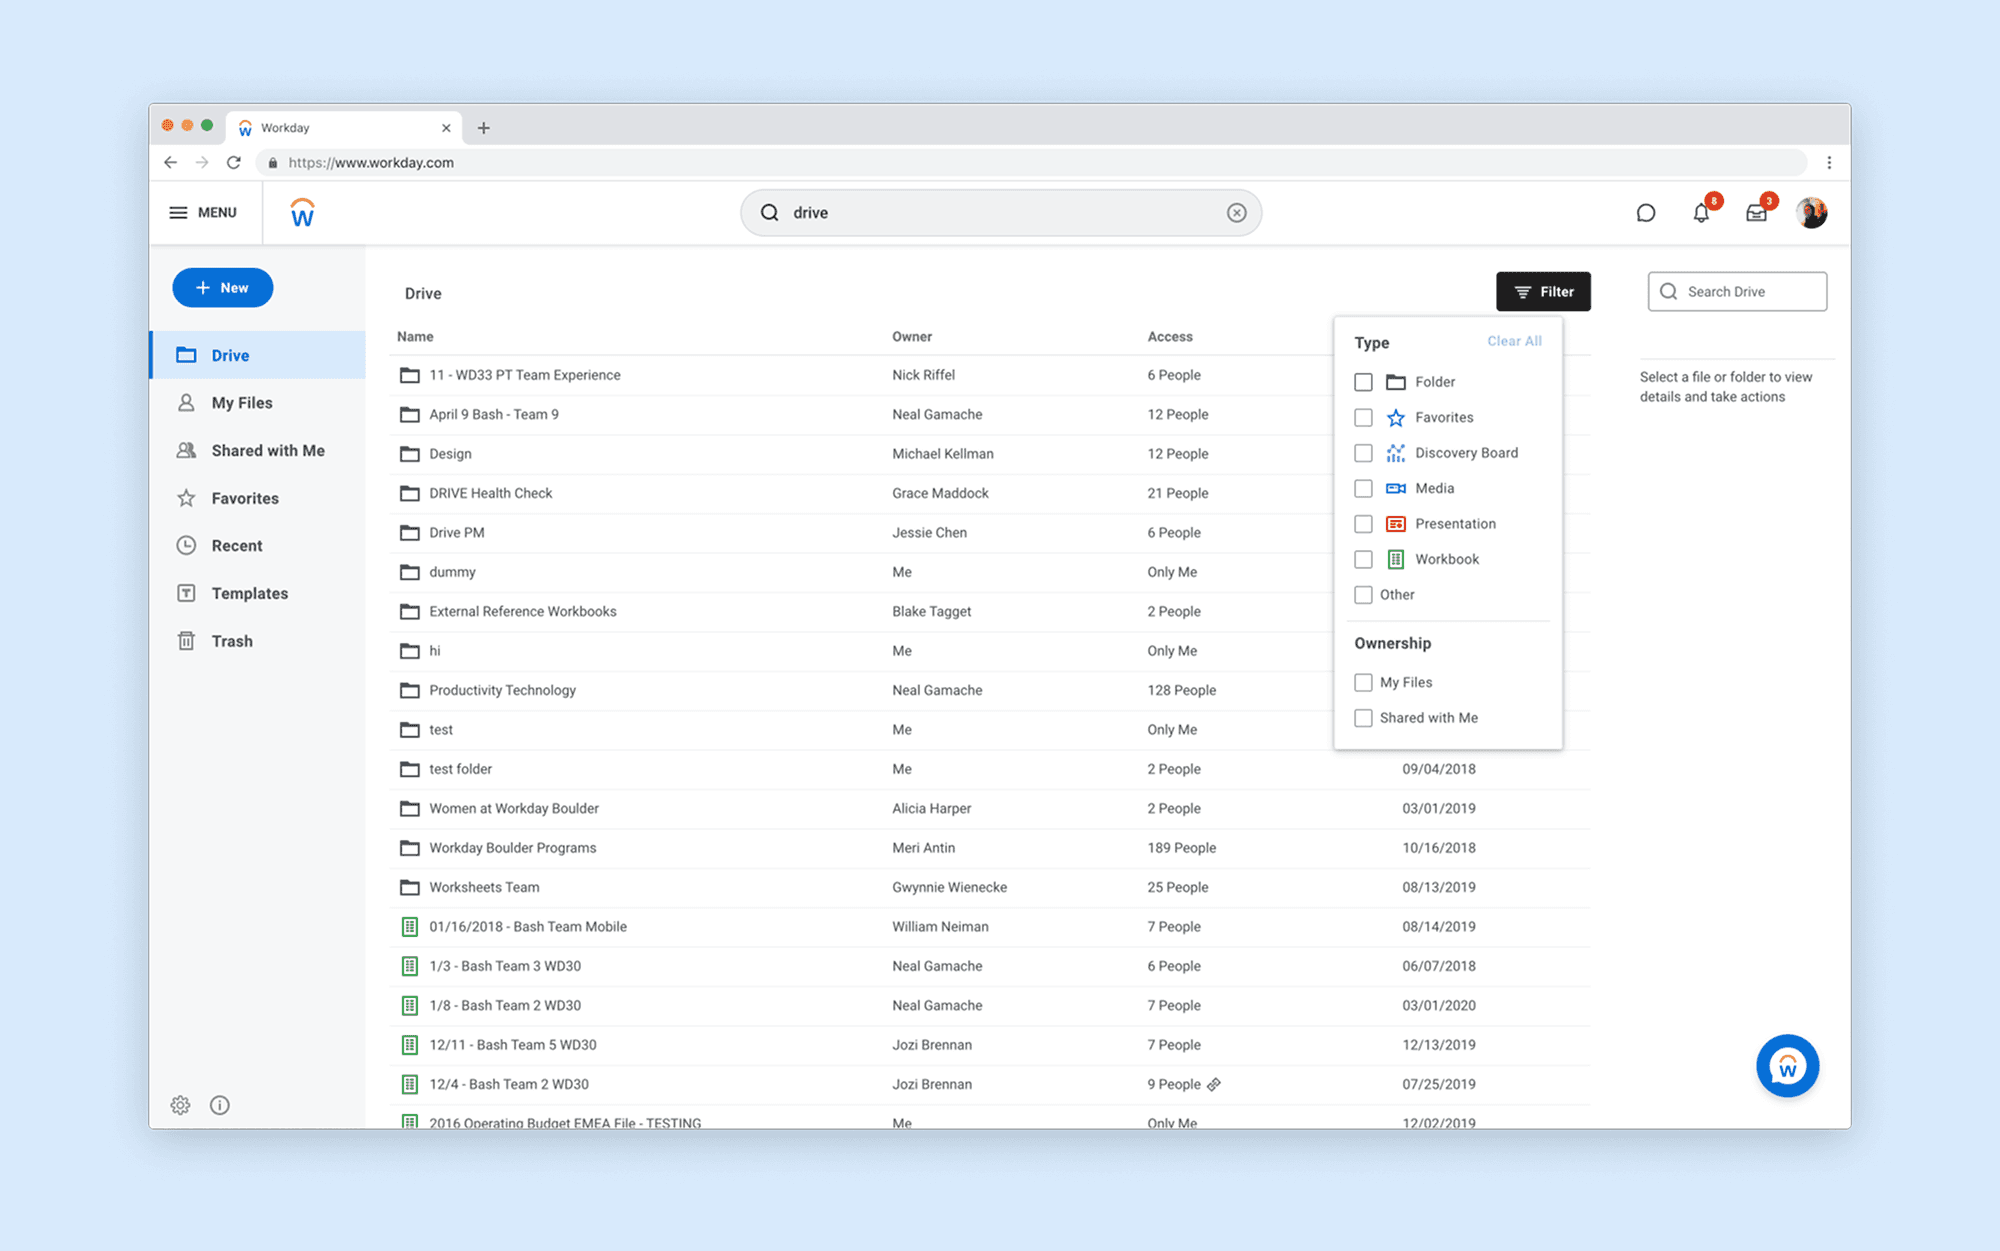Open the MENU hamburger

[203, 213]
